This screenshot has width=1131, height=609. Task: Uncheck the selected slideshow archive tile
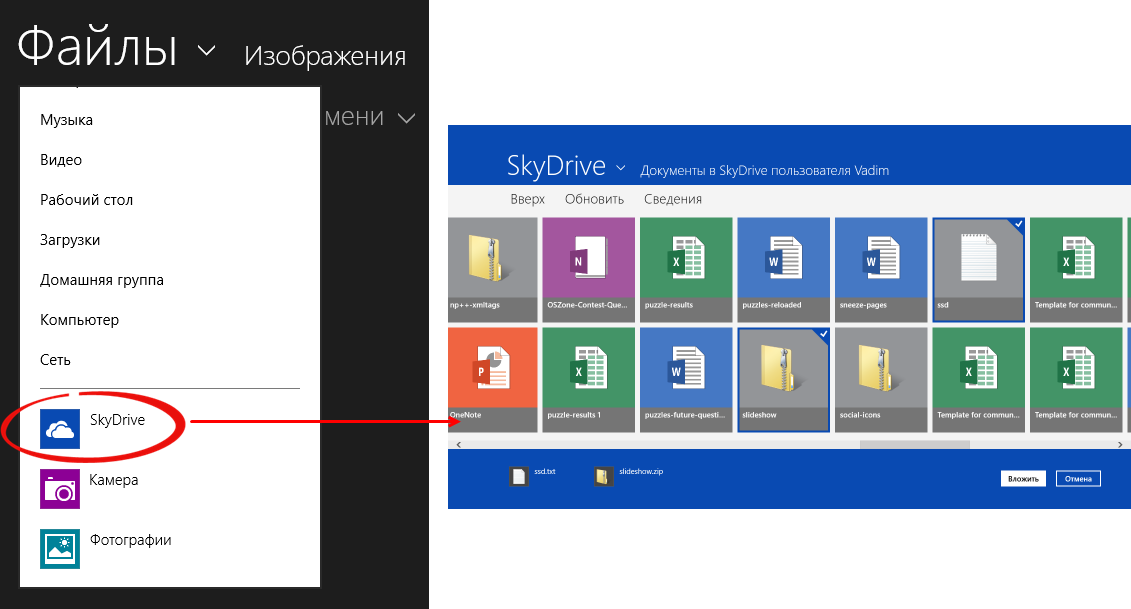[783, 380]
